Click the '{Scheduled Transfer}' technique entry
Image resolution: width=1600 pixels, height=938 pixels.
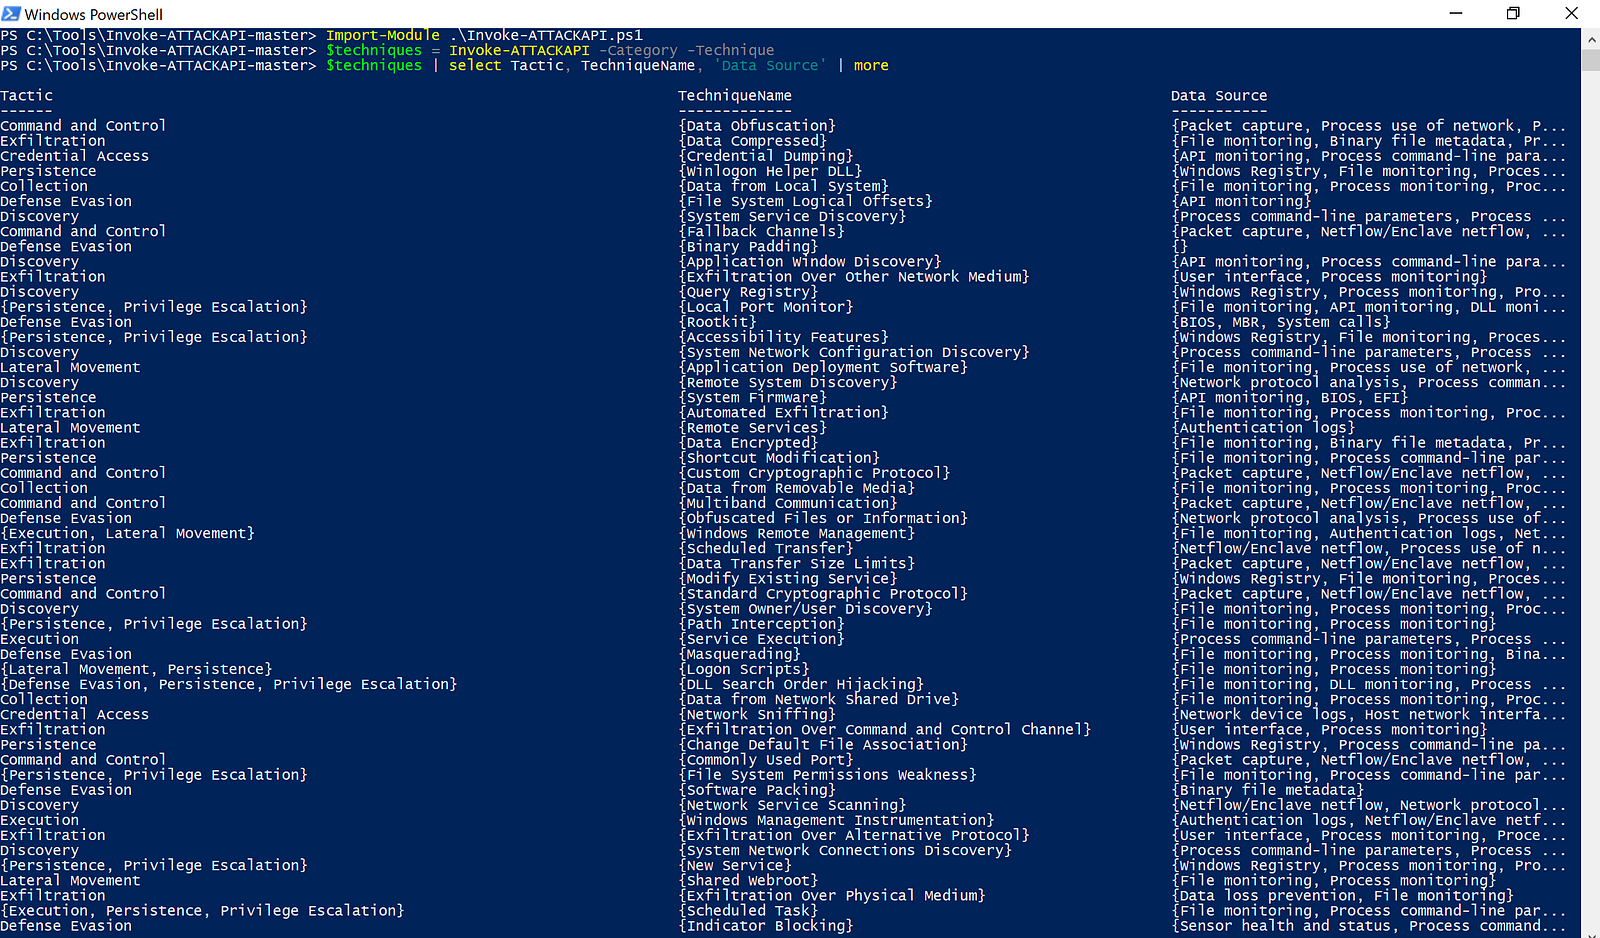coord(766,548)
